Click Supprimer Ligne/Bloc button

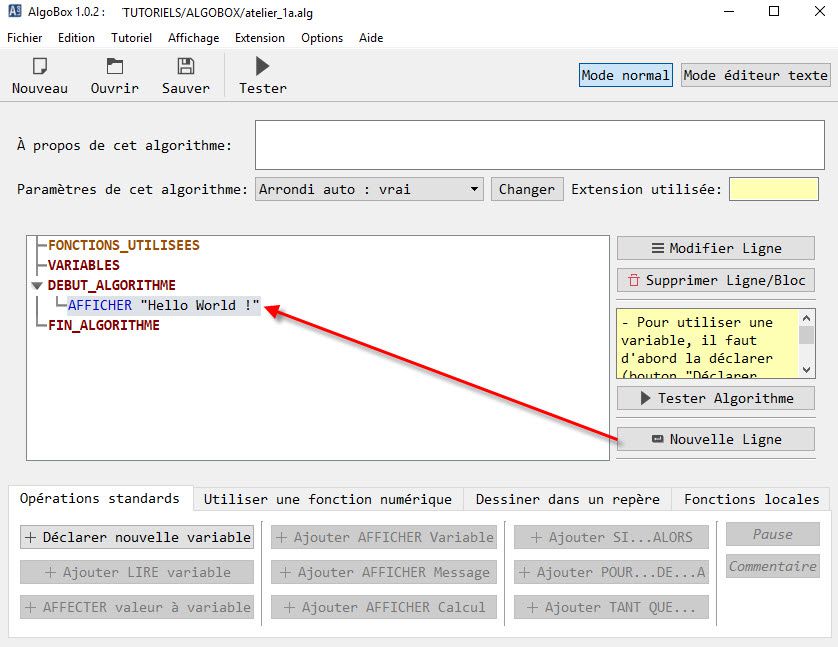click(716, 280)
